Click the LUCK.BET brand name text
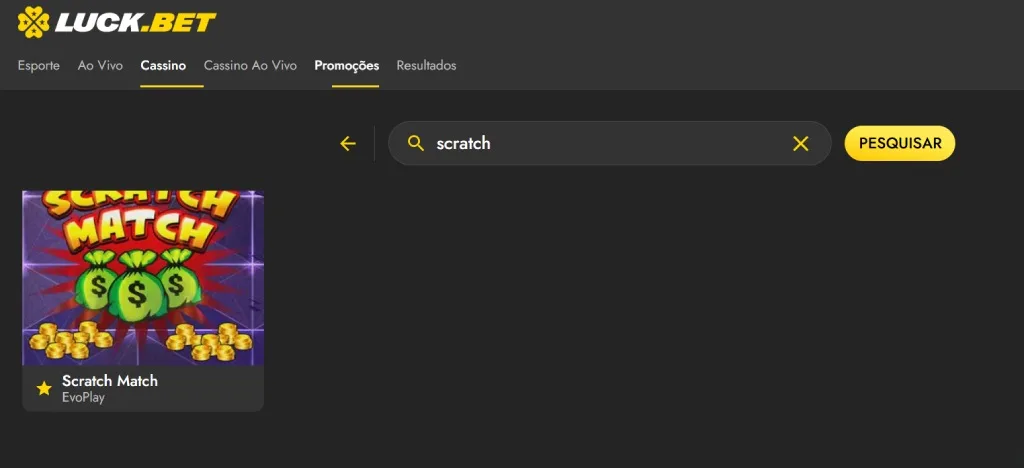The width and height of the screenshot is (1024, 468). (135, 21)
